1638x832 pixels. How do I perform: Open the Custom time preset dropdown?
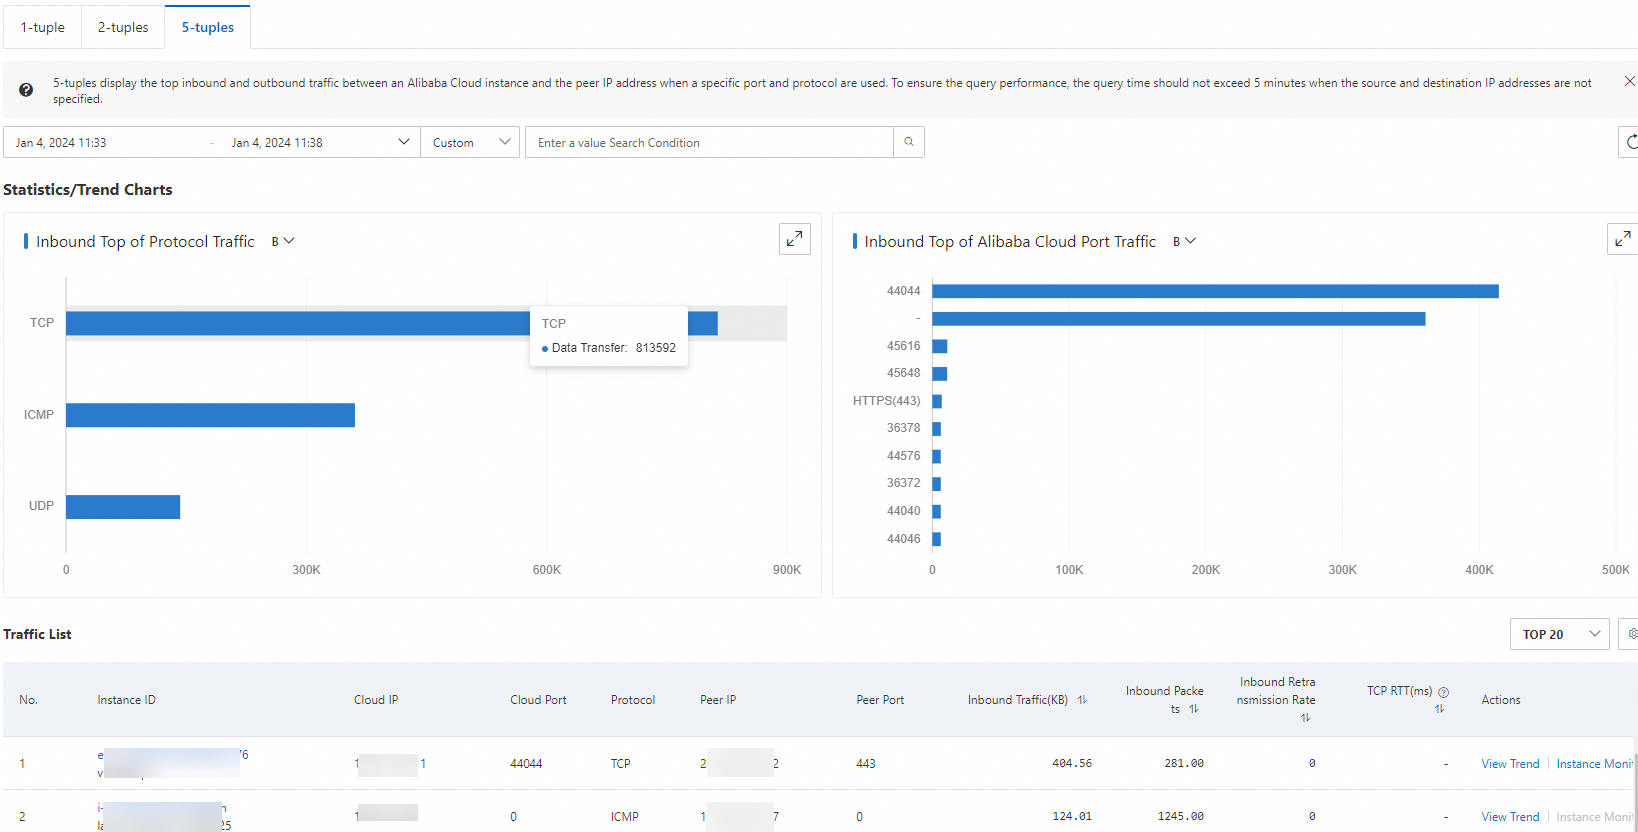tap(470, 142)
